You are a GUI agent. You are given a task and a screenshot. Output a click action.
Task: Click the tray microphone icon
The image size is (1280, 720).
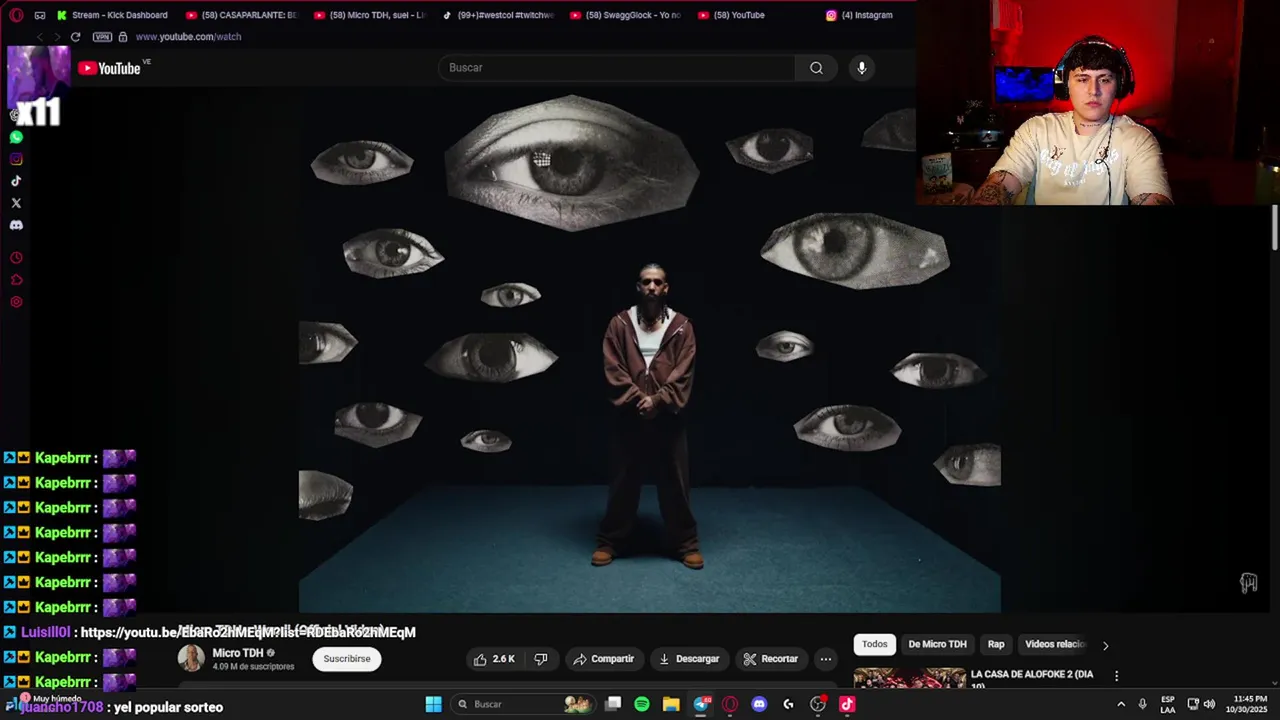point(1142,704)
